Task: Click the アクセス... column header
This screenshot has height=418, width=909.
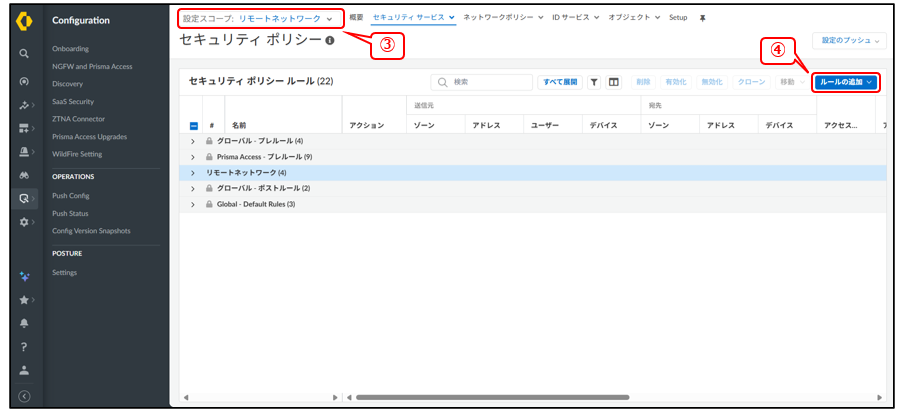Action: click(x=841, y=125)
